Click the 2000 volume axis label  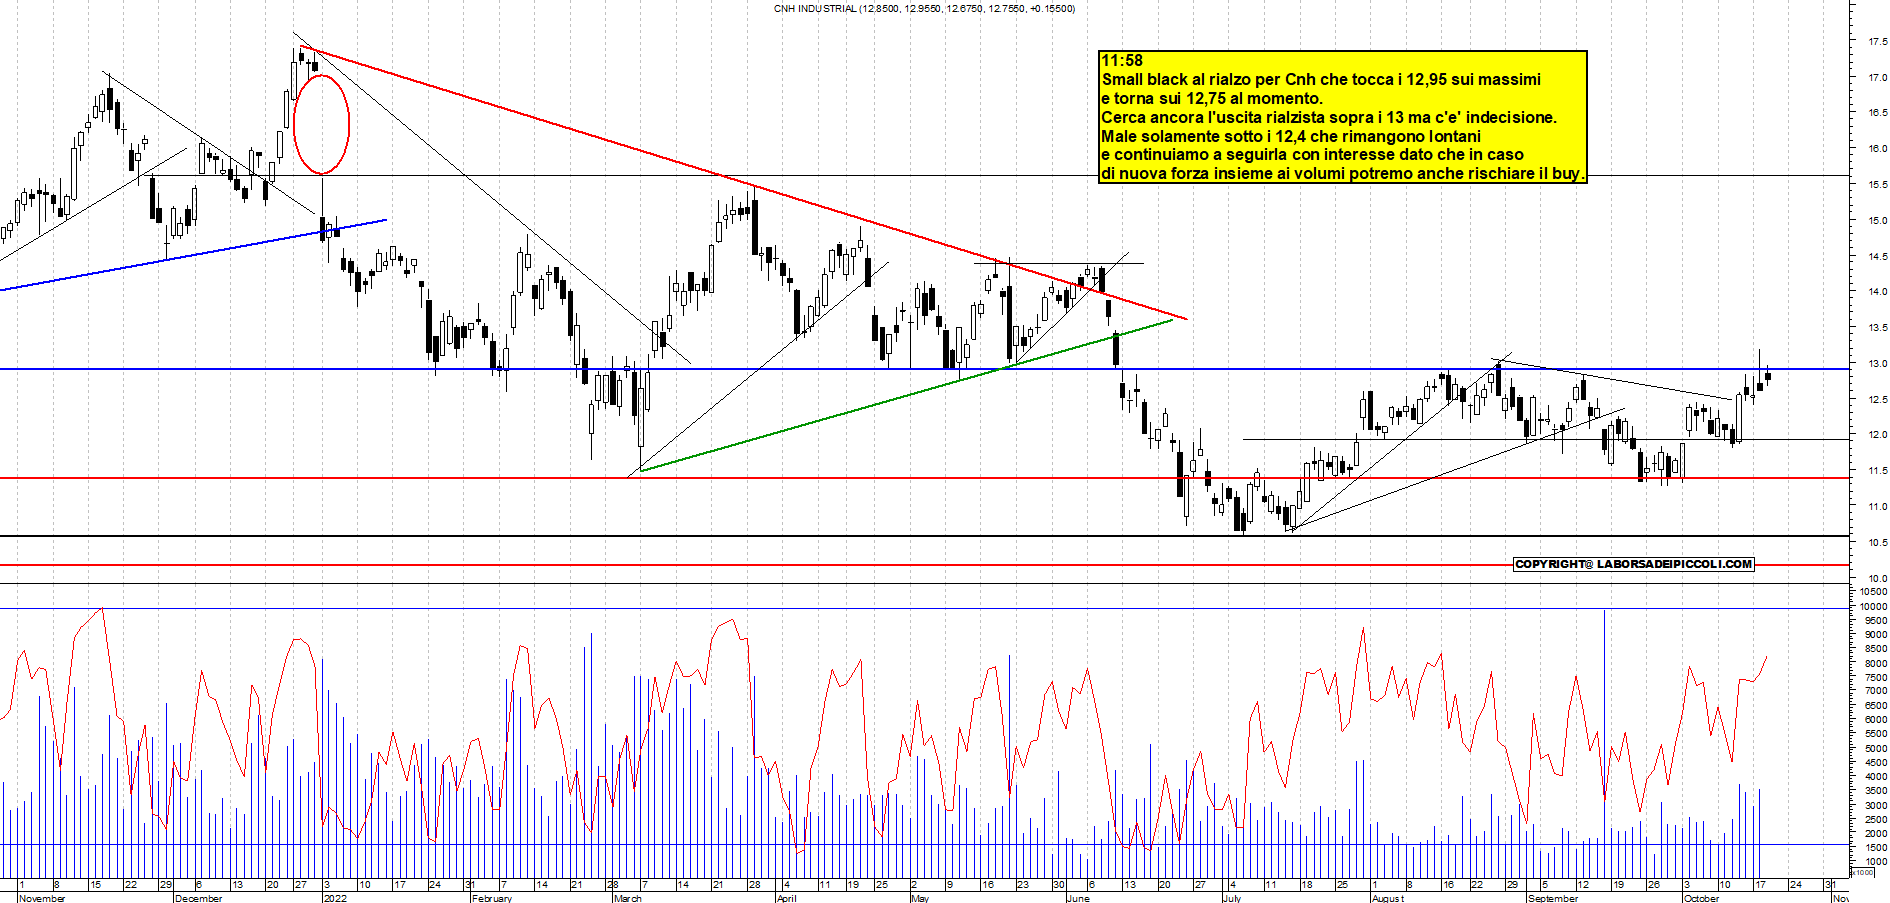[x=1876, y=833]
